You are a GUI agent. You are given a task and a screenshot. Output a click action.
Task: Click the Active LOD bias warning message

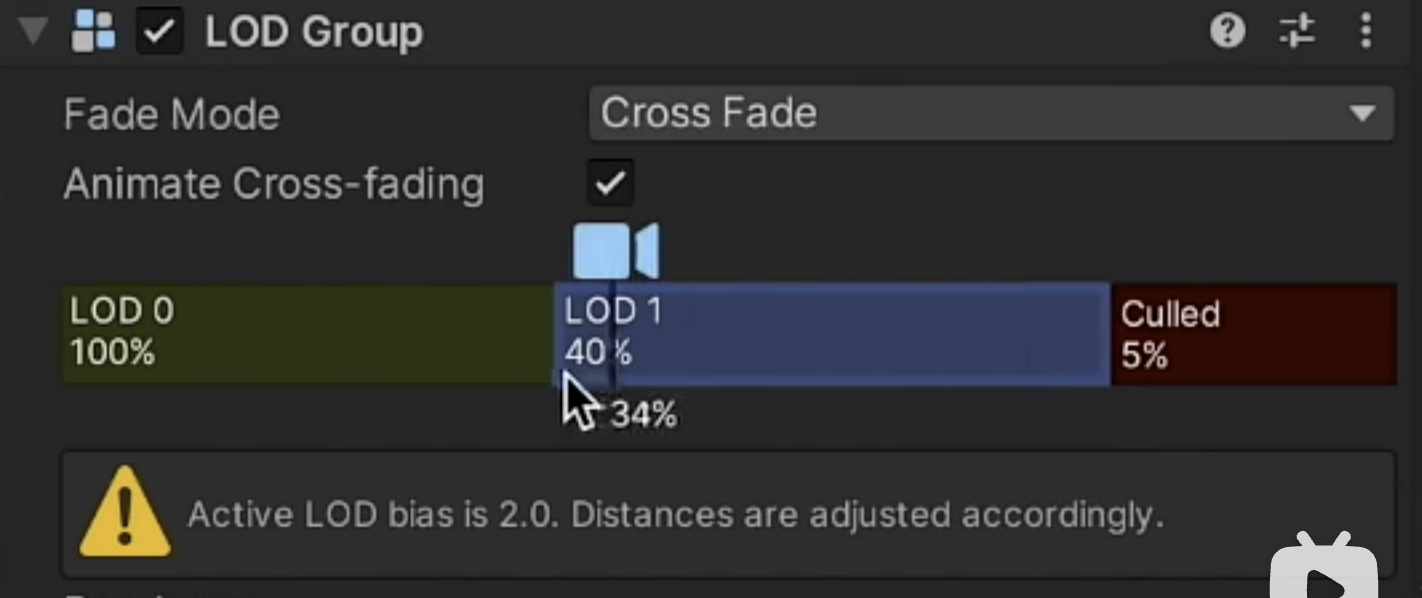click(x=675, y=515)
